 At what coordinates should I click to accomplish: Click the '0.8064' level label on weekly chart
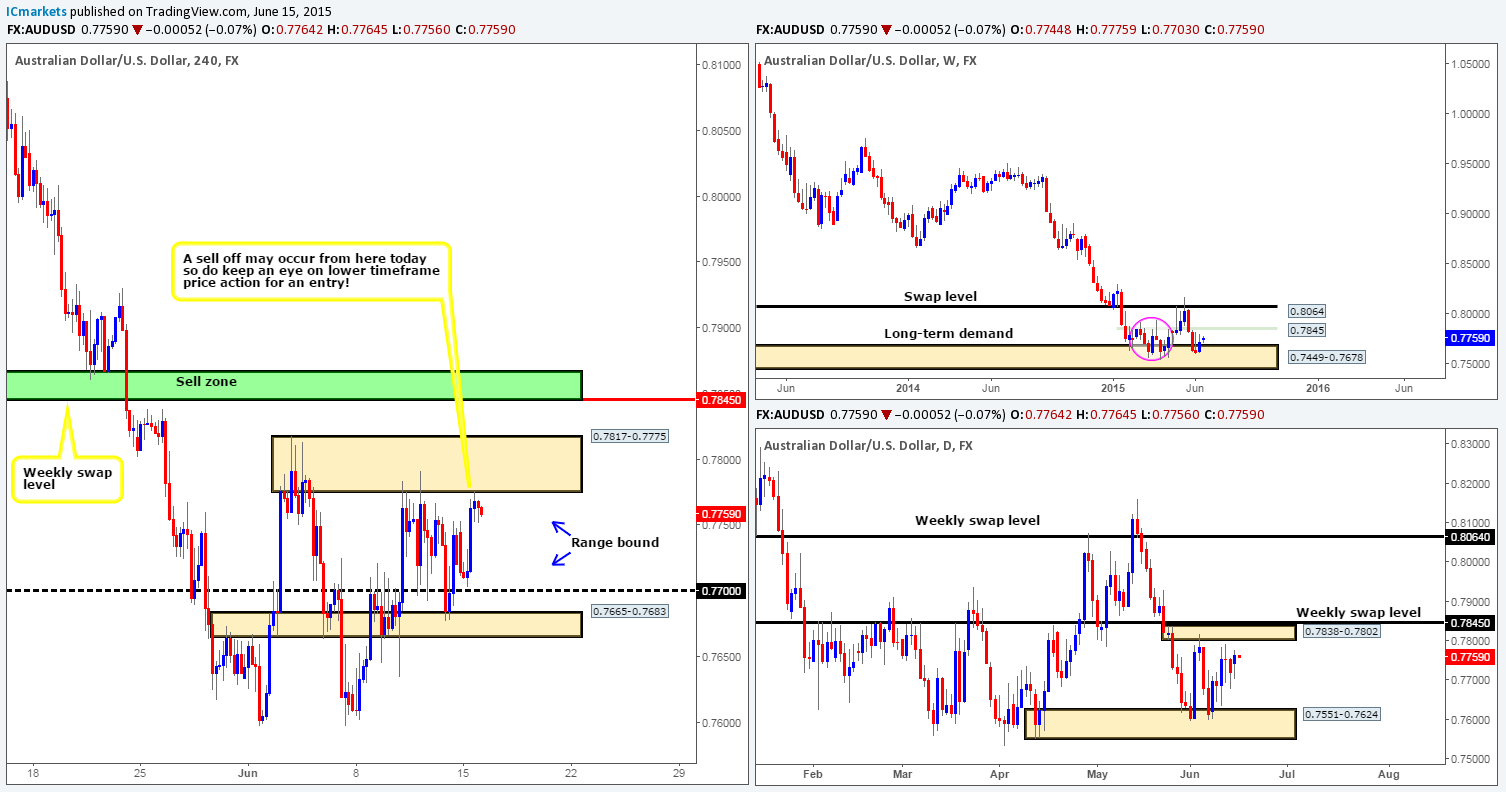1307,311
